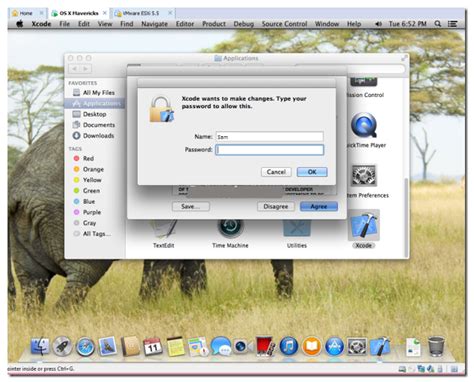Open Safari compass icon in Dock

(x=85, y=347)
